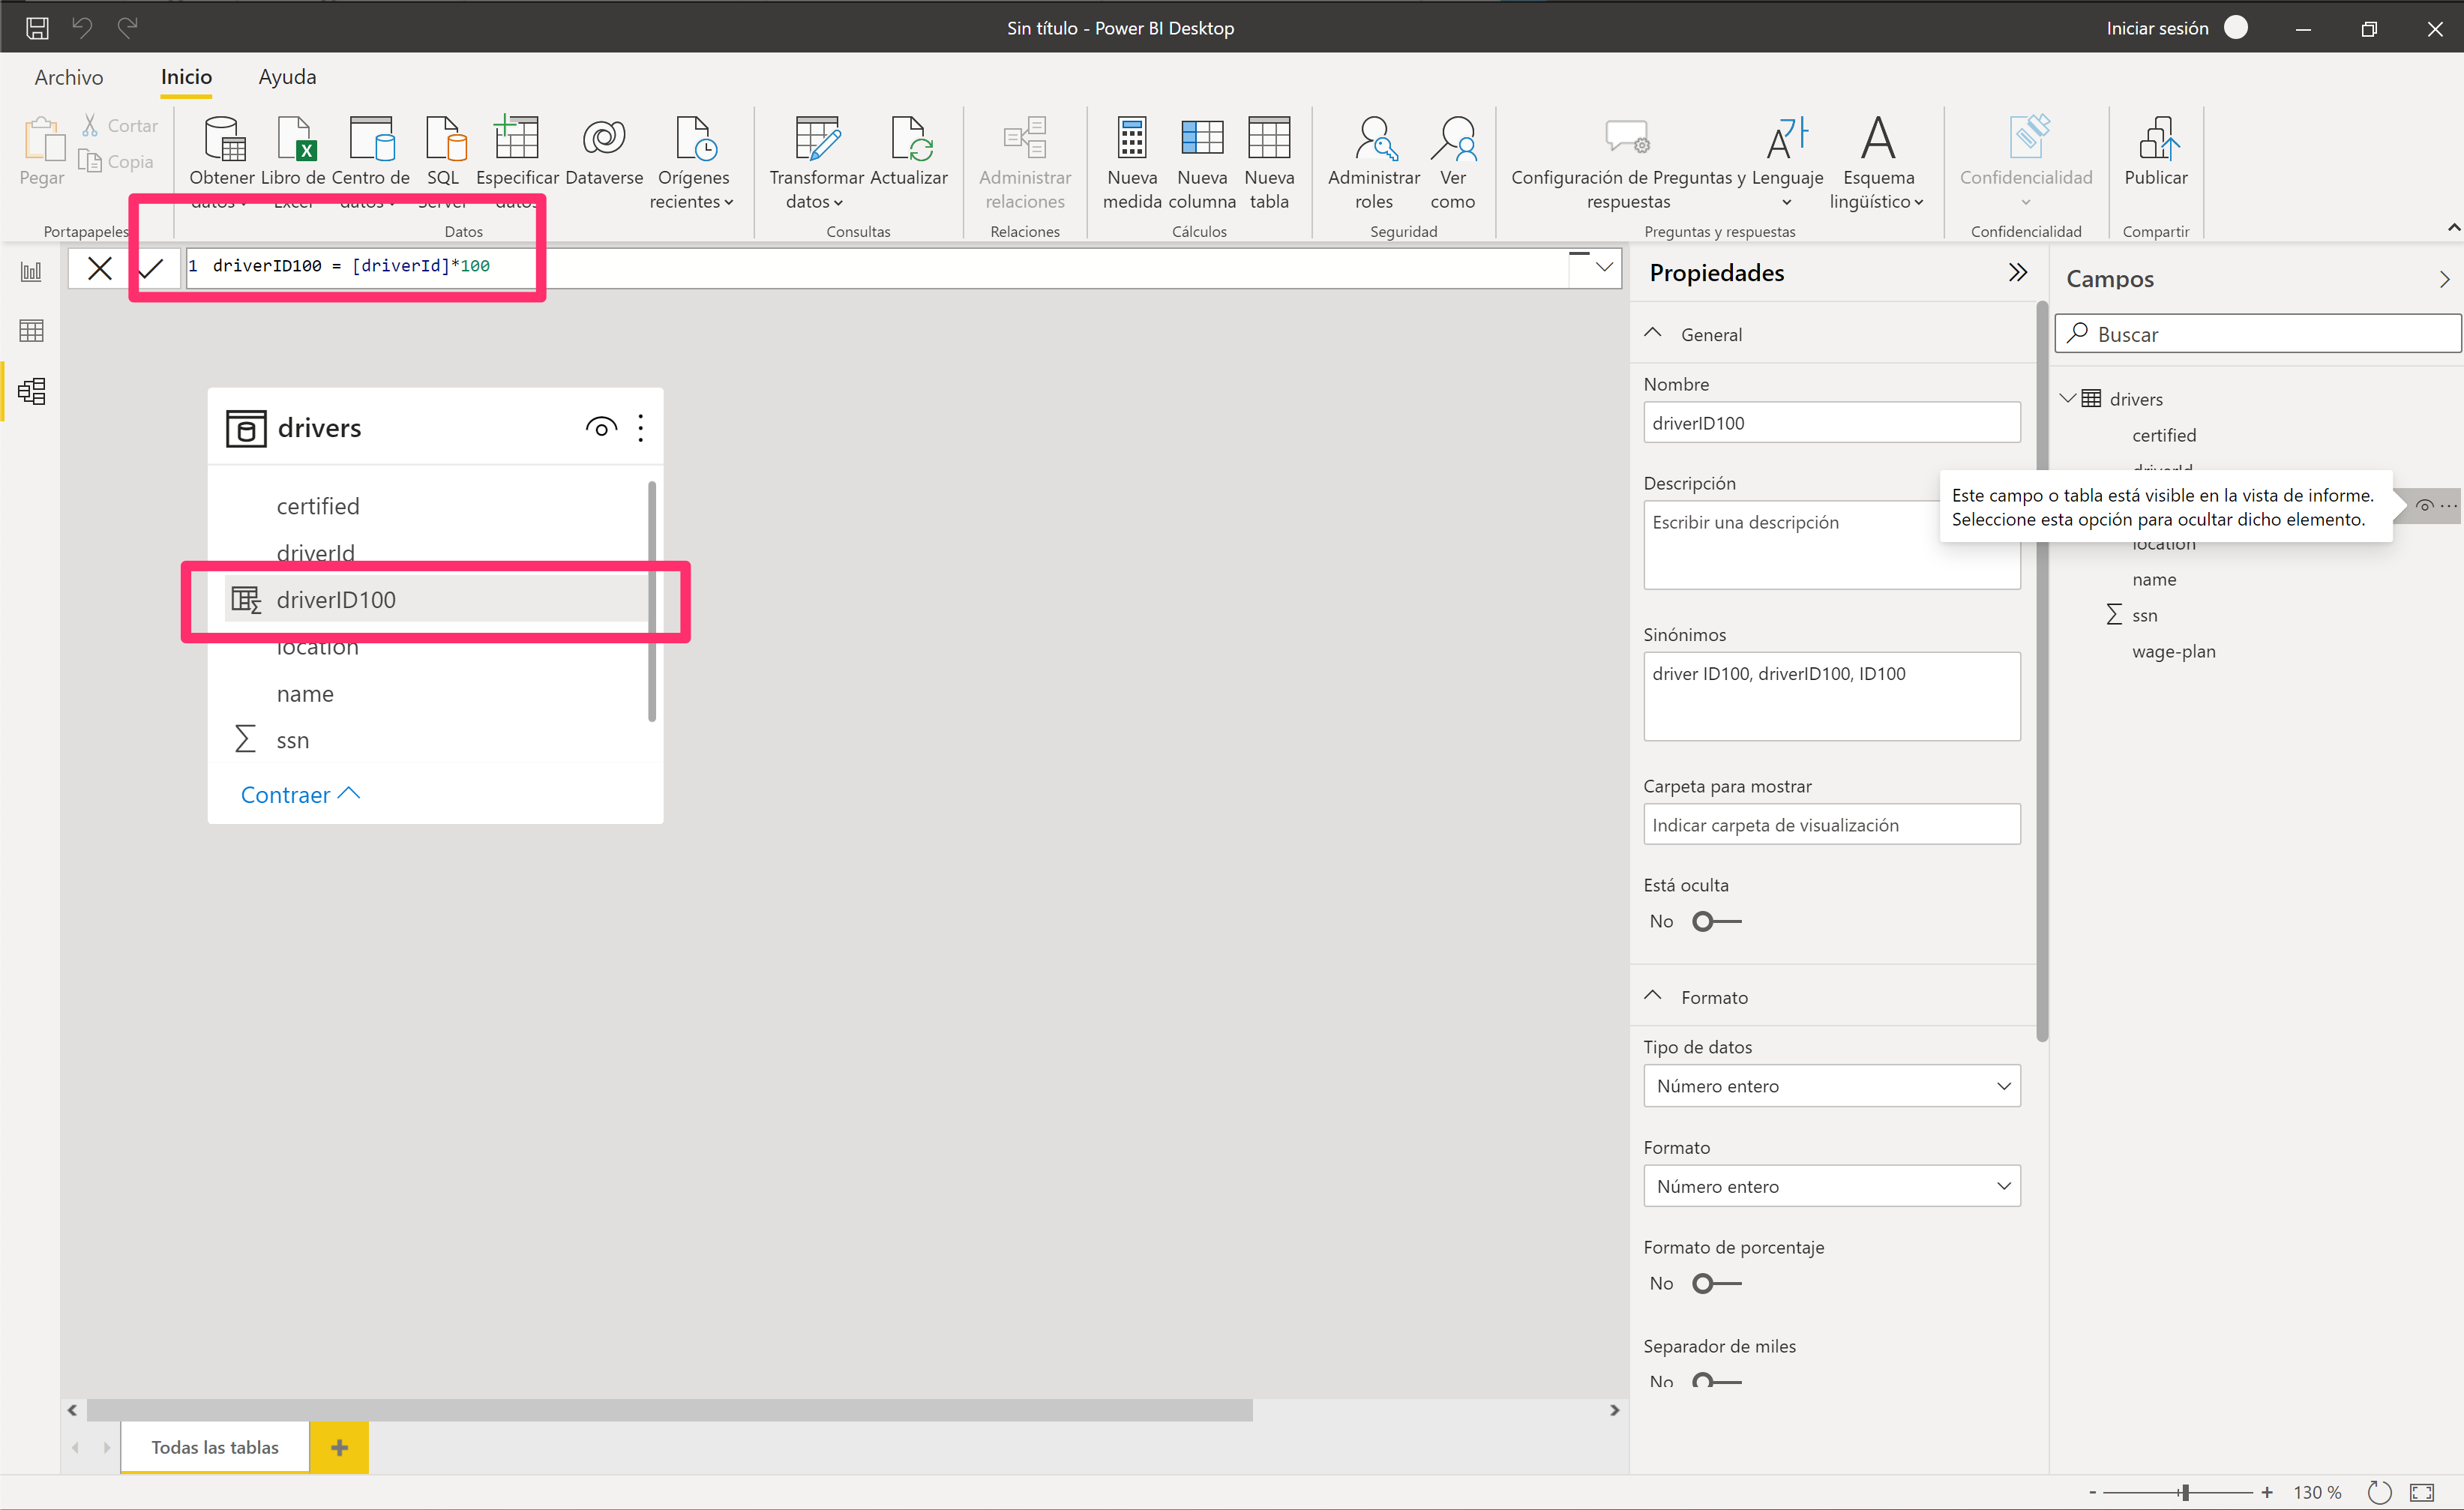
Task: Click the zoom slider handle
Action: [2185, 1492]
